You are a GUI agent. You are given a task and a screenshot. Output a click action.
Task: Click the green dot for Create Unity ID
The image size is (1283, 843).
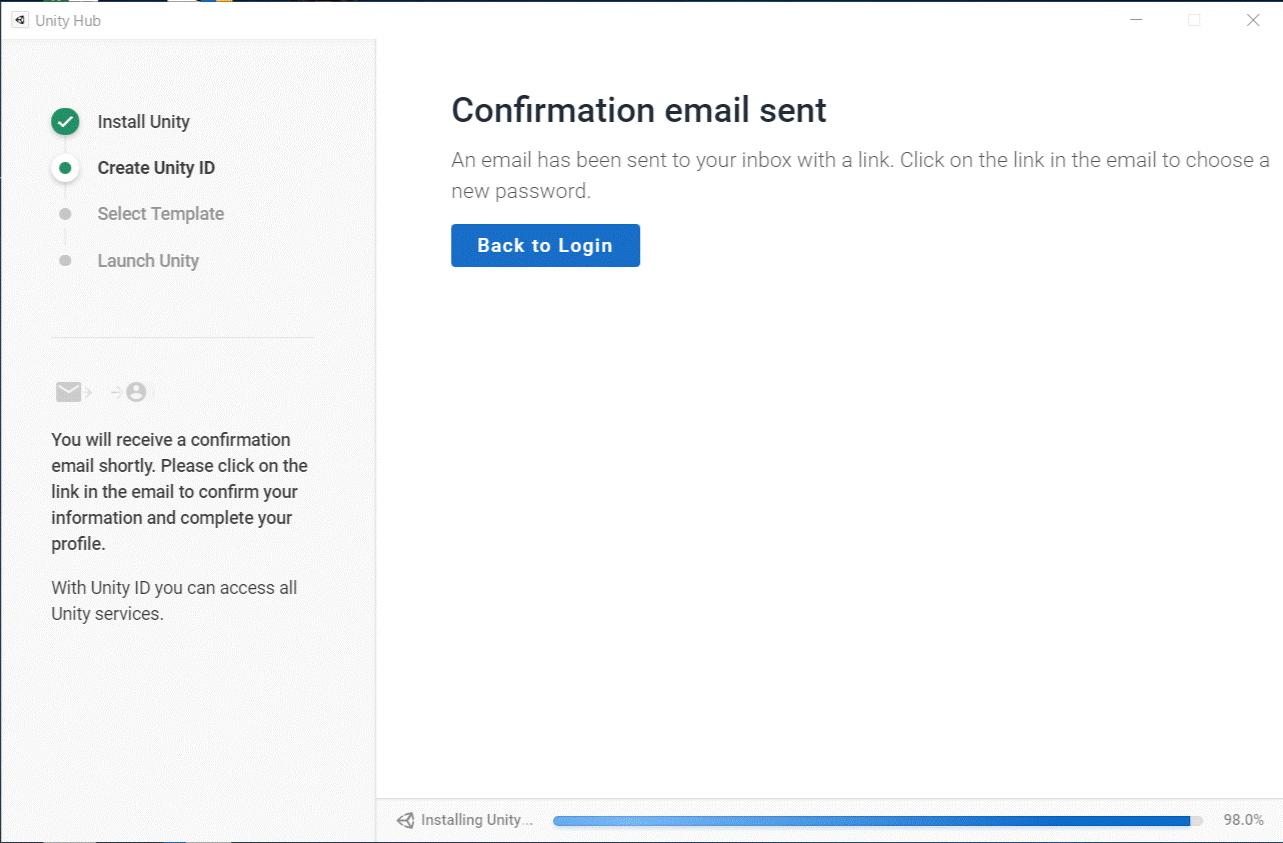(65, 168)
